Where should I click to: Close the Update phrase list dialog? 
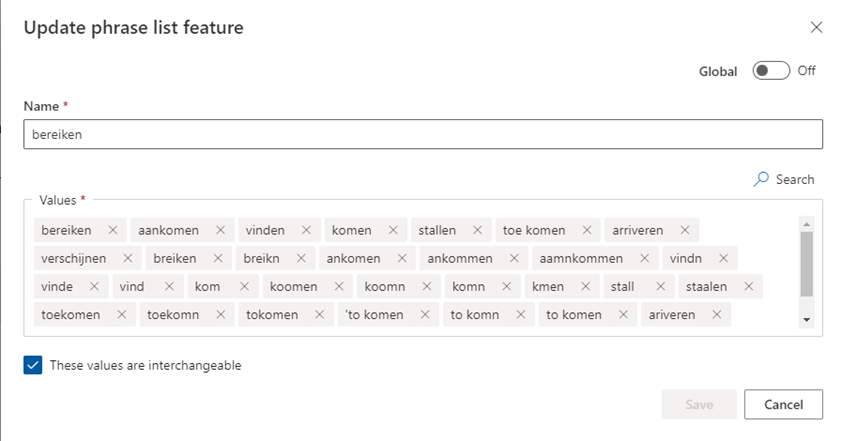817,28
